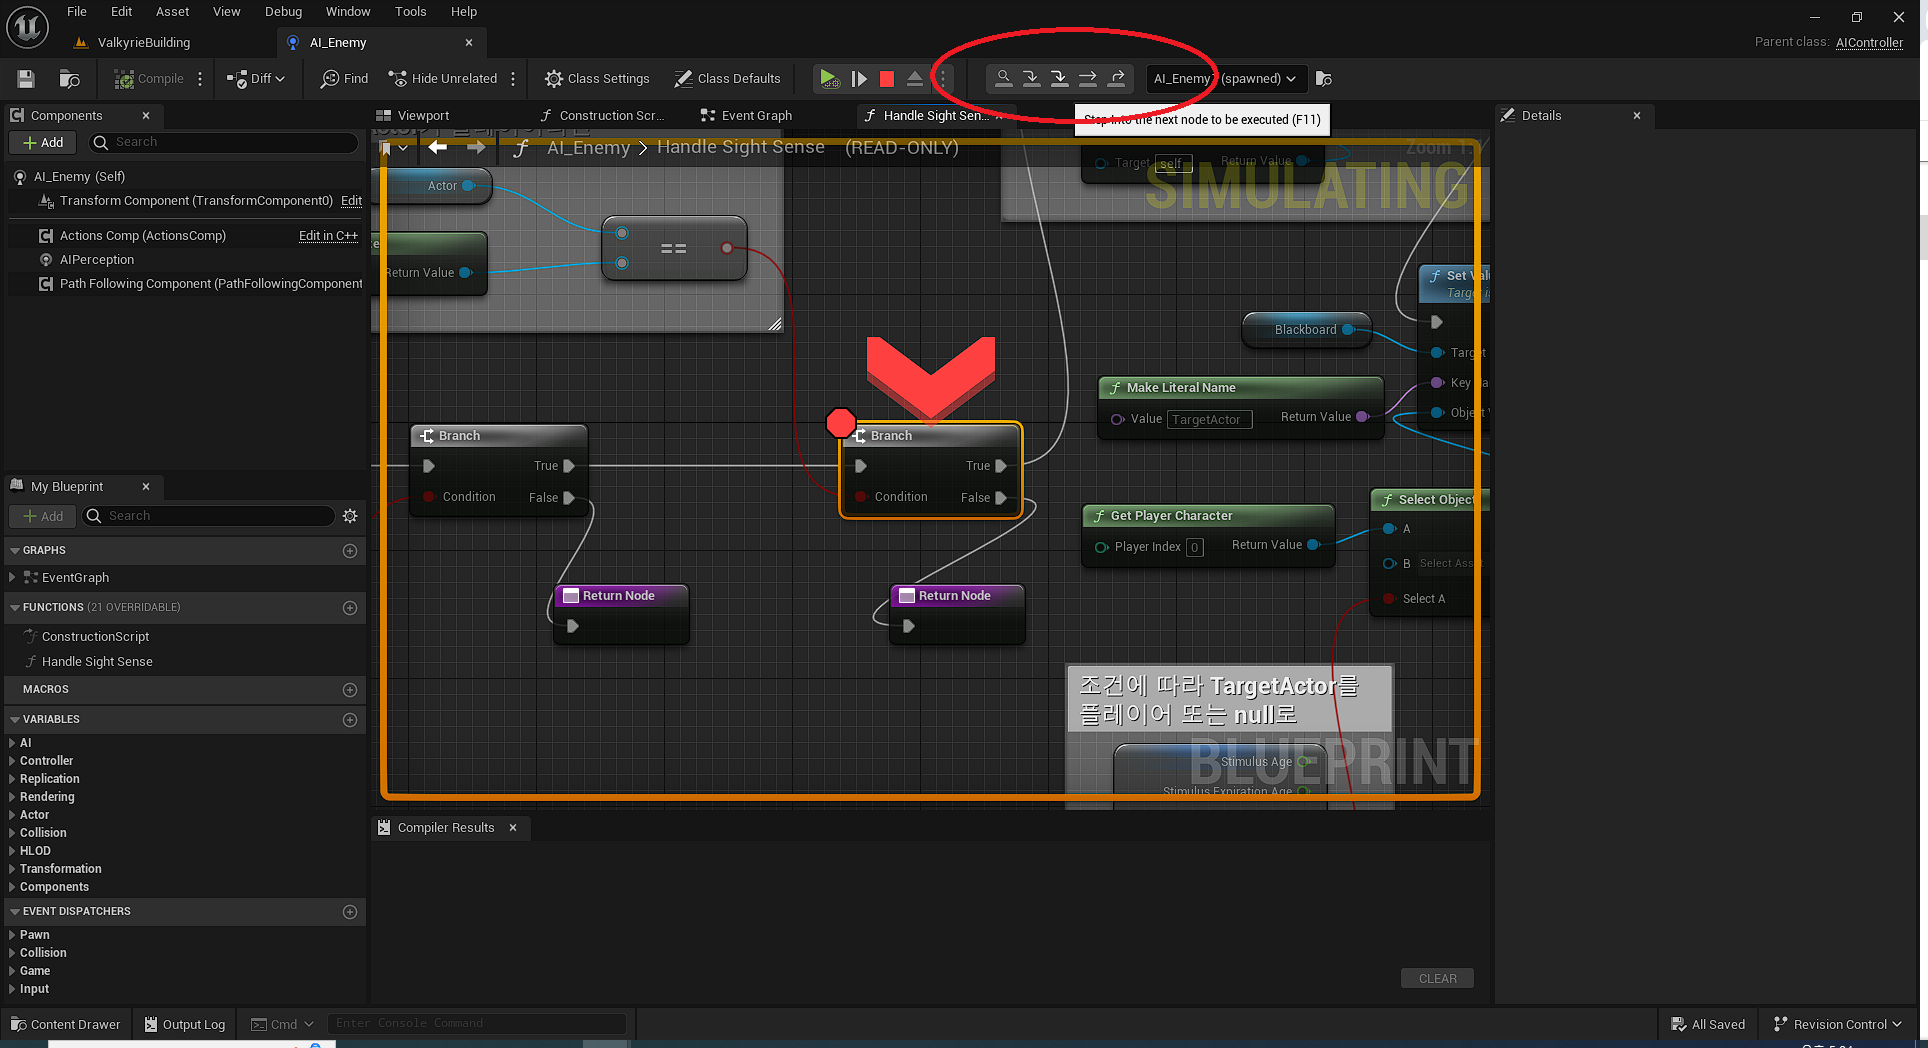
Task: Navigate back in graph history
Action: coord(437,148)
